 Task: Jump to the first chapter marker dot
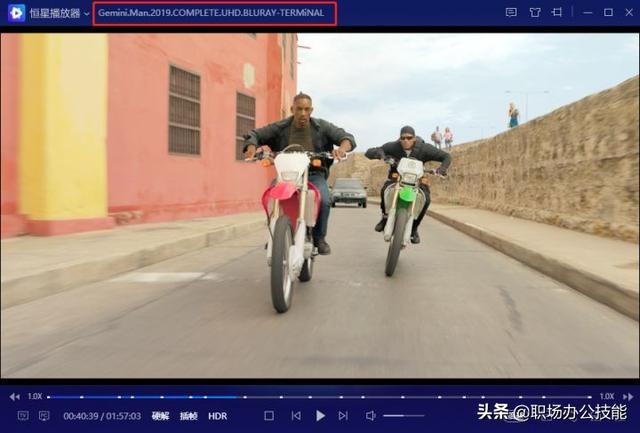[49, 397]
